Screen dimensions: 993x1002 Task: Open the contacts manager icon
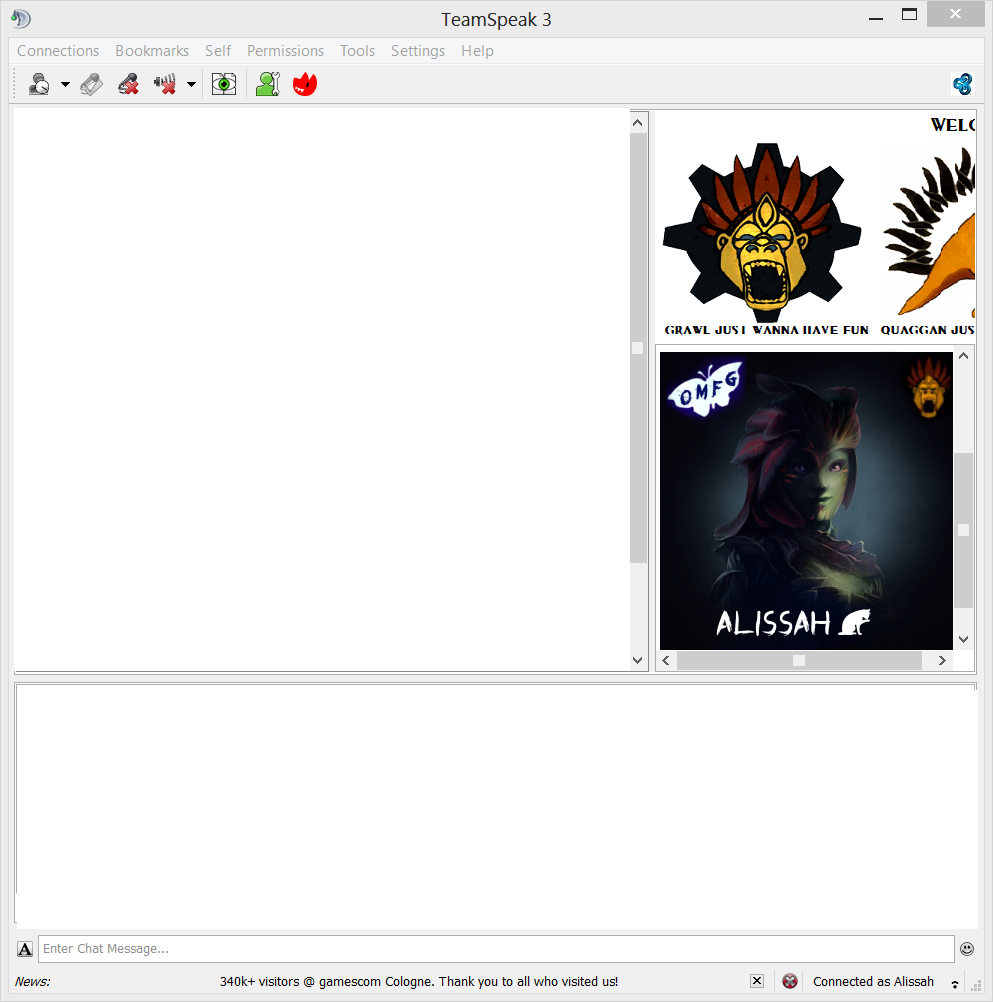(268, 84)
